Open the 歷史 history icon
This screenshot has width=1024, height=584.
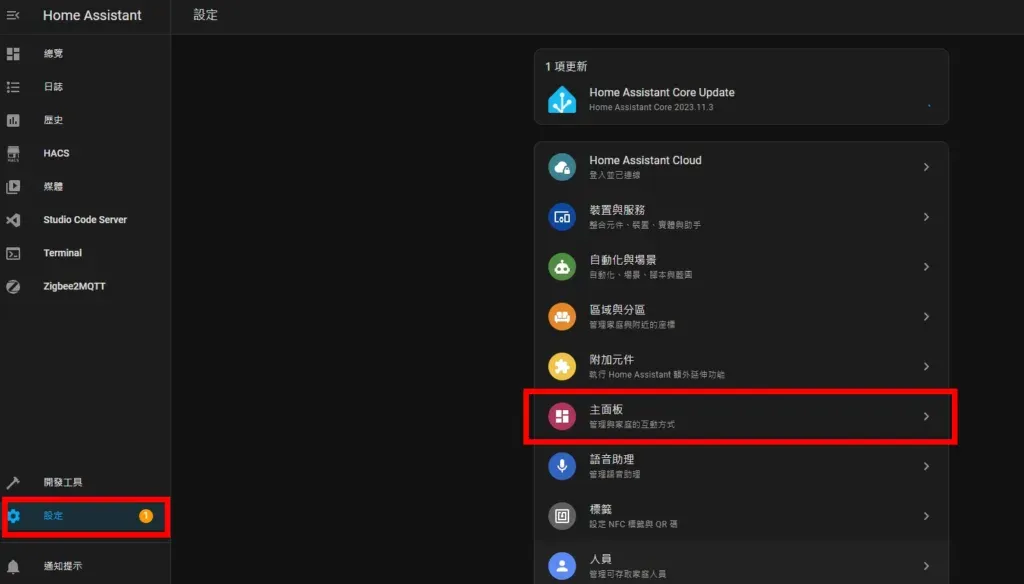click(12, 120)
